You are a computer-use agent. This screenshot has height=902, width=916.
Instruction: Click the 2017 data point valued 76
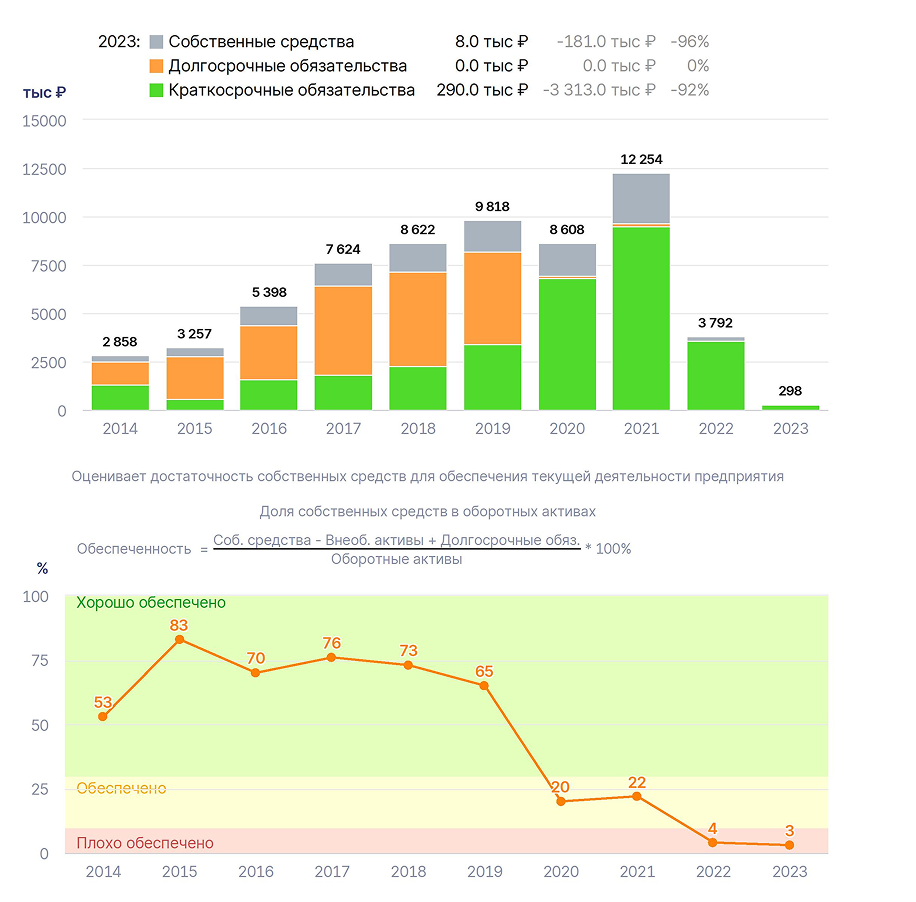pyautogui.click(x=331, y=658)
